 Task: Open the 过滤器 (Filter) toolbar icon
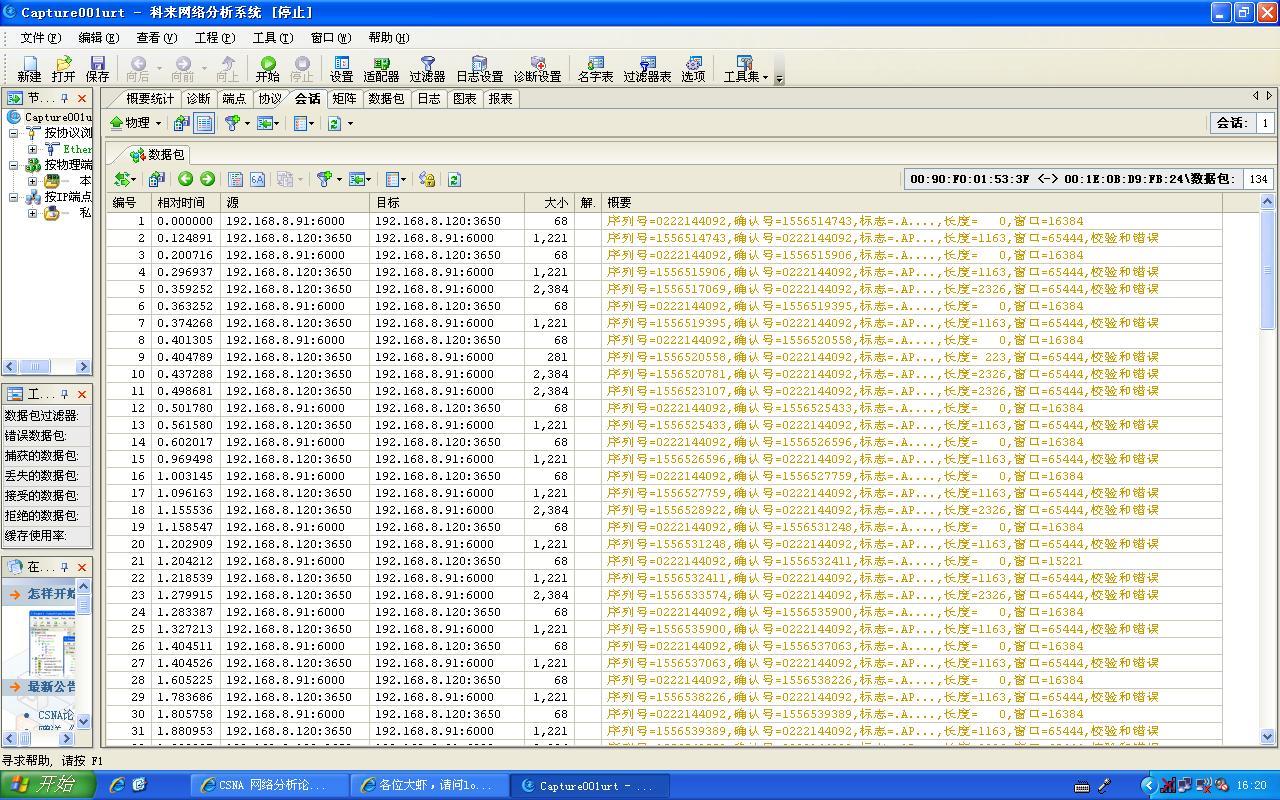427,68
